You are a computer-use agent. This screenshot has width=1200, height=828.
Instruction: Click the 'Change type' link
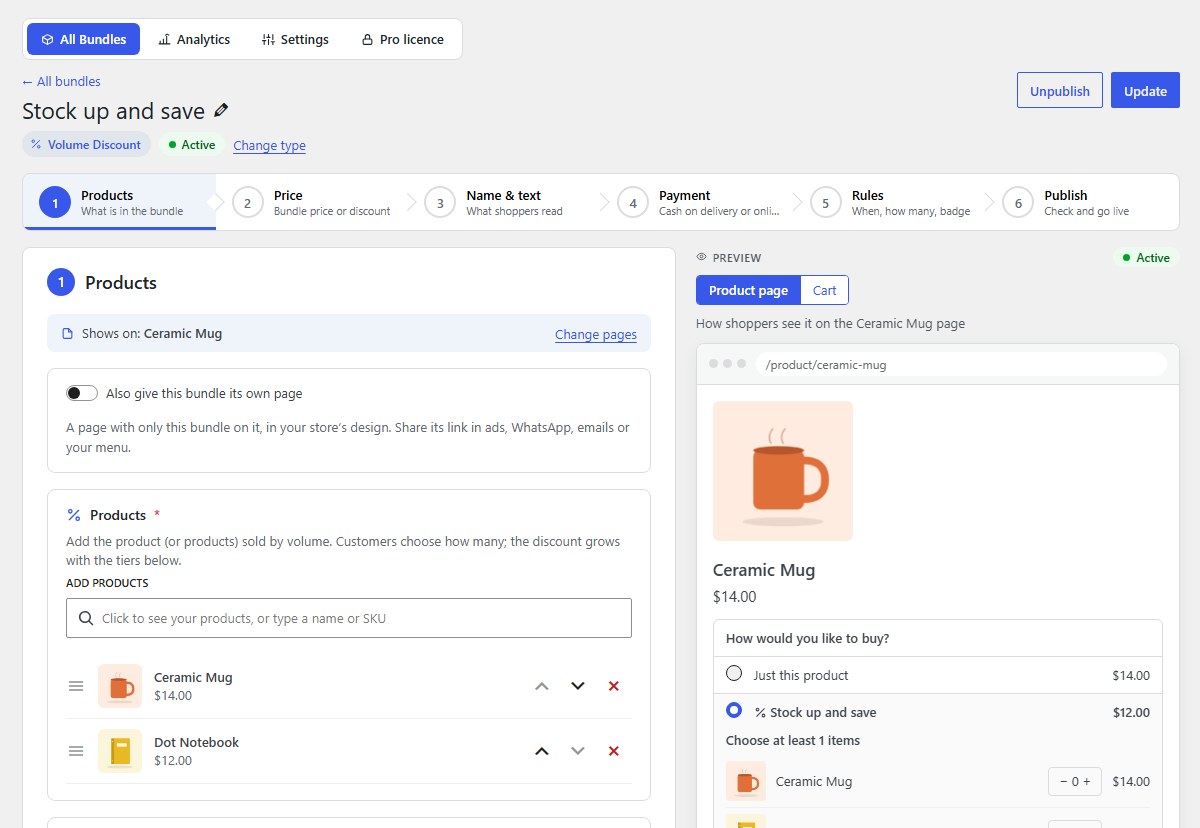pos(270,145)
